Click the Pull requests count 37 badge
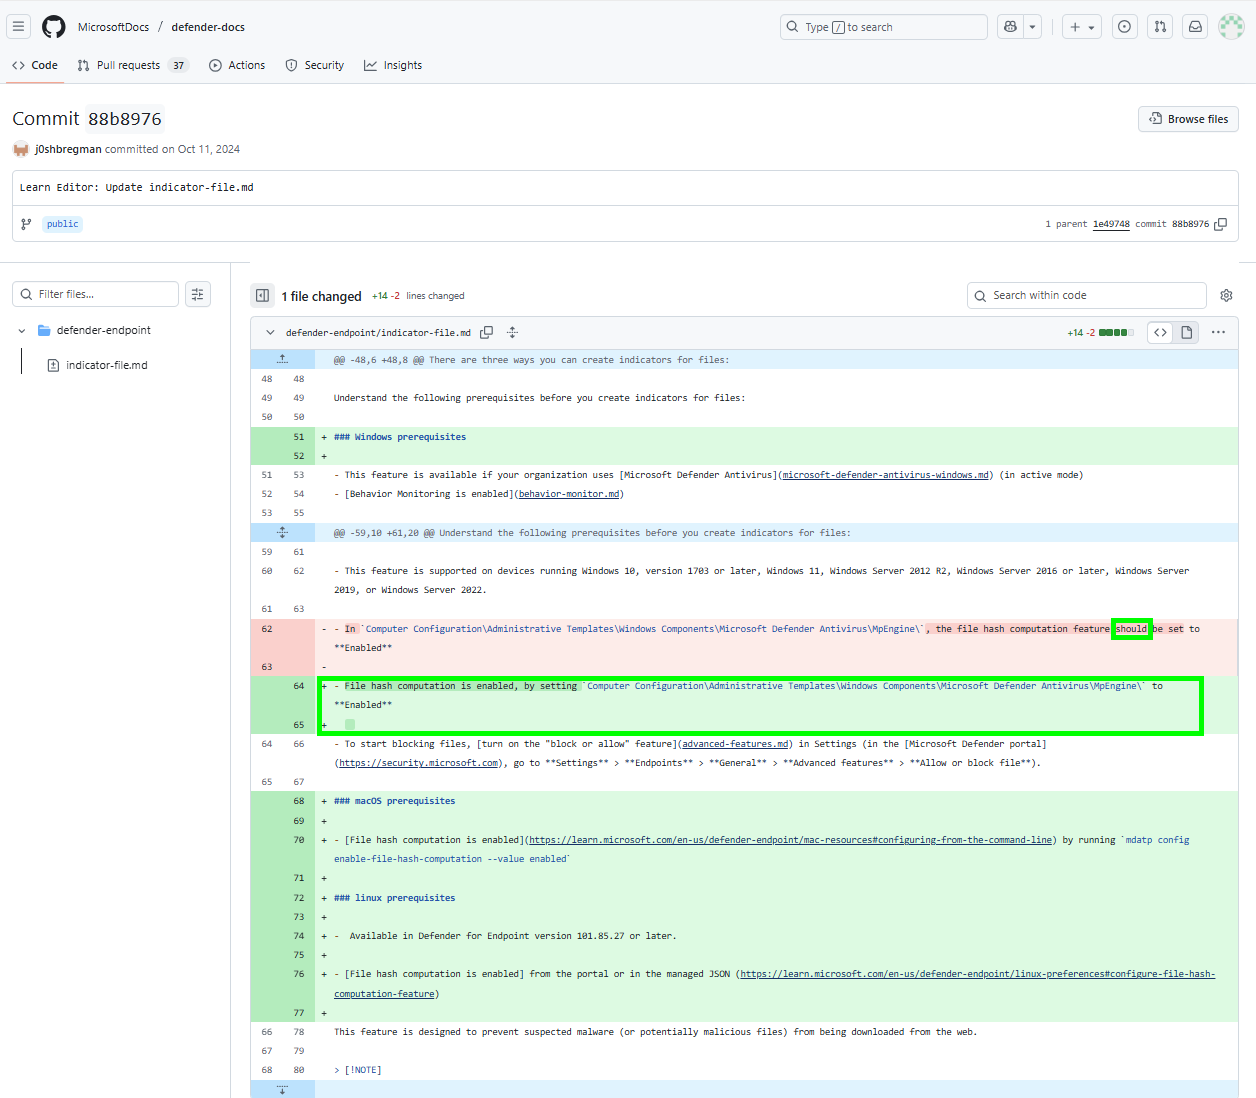 (x=179, y=65)
